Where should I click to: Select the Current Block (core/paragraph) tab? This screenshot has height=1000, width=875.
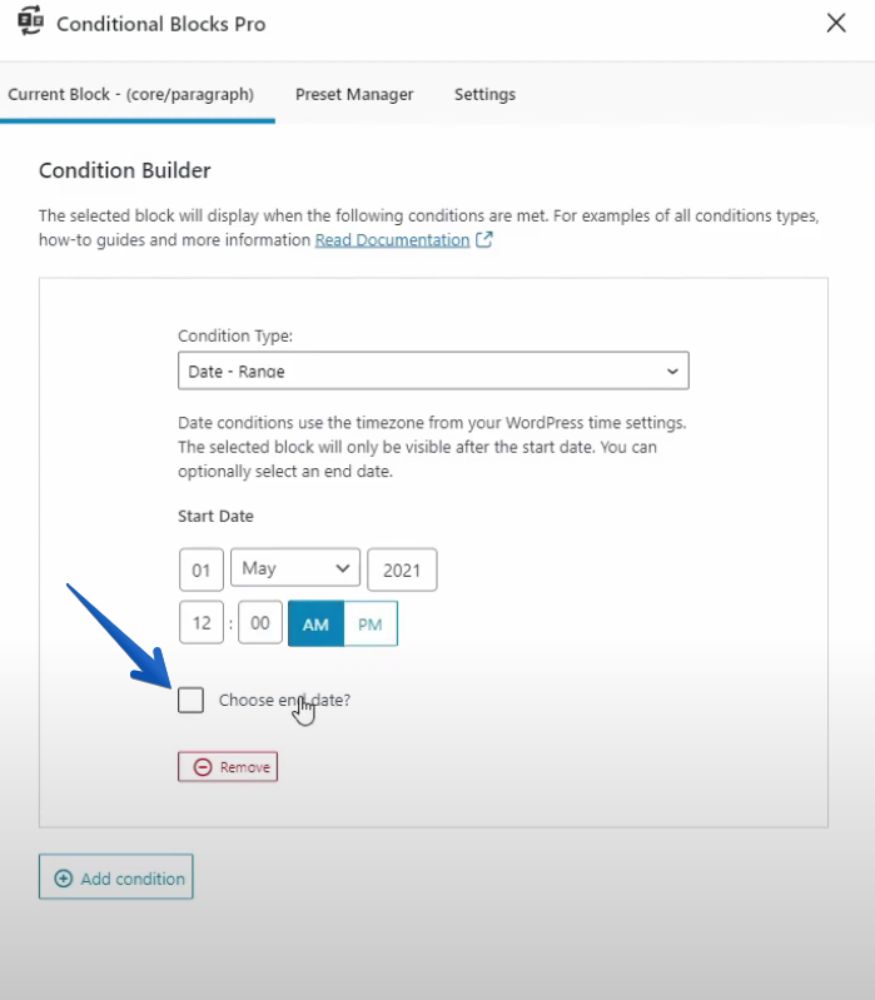(x=131, y=94)
